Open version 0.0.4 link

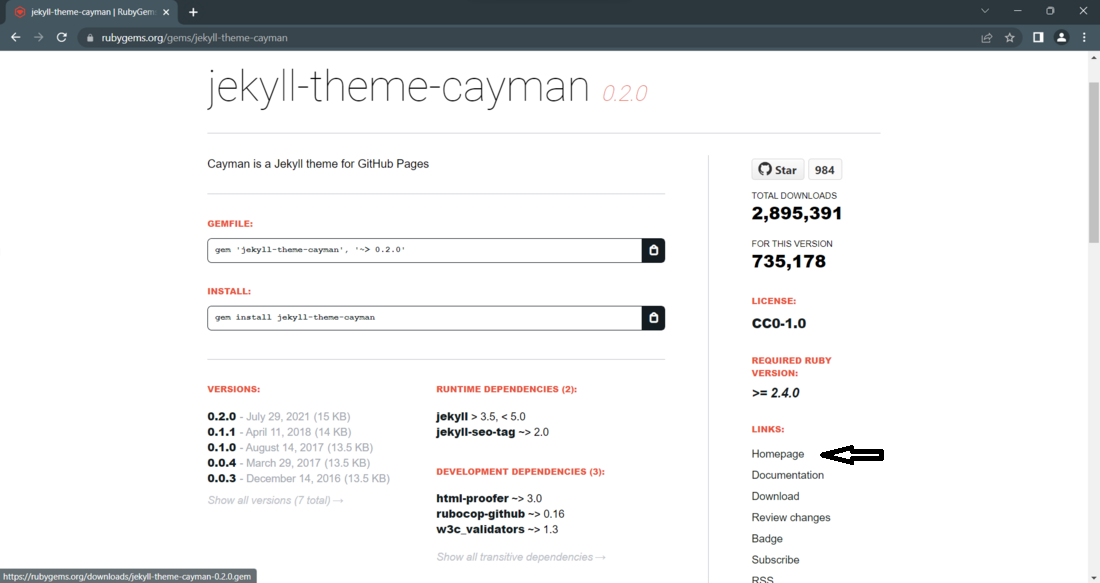pyautogui.click(x=222, y=463)
